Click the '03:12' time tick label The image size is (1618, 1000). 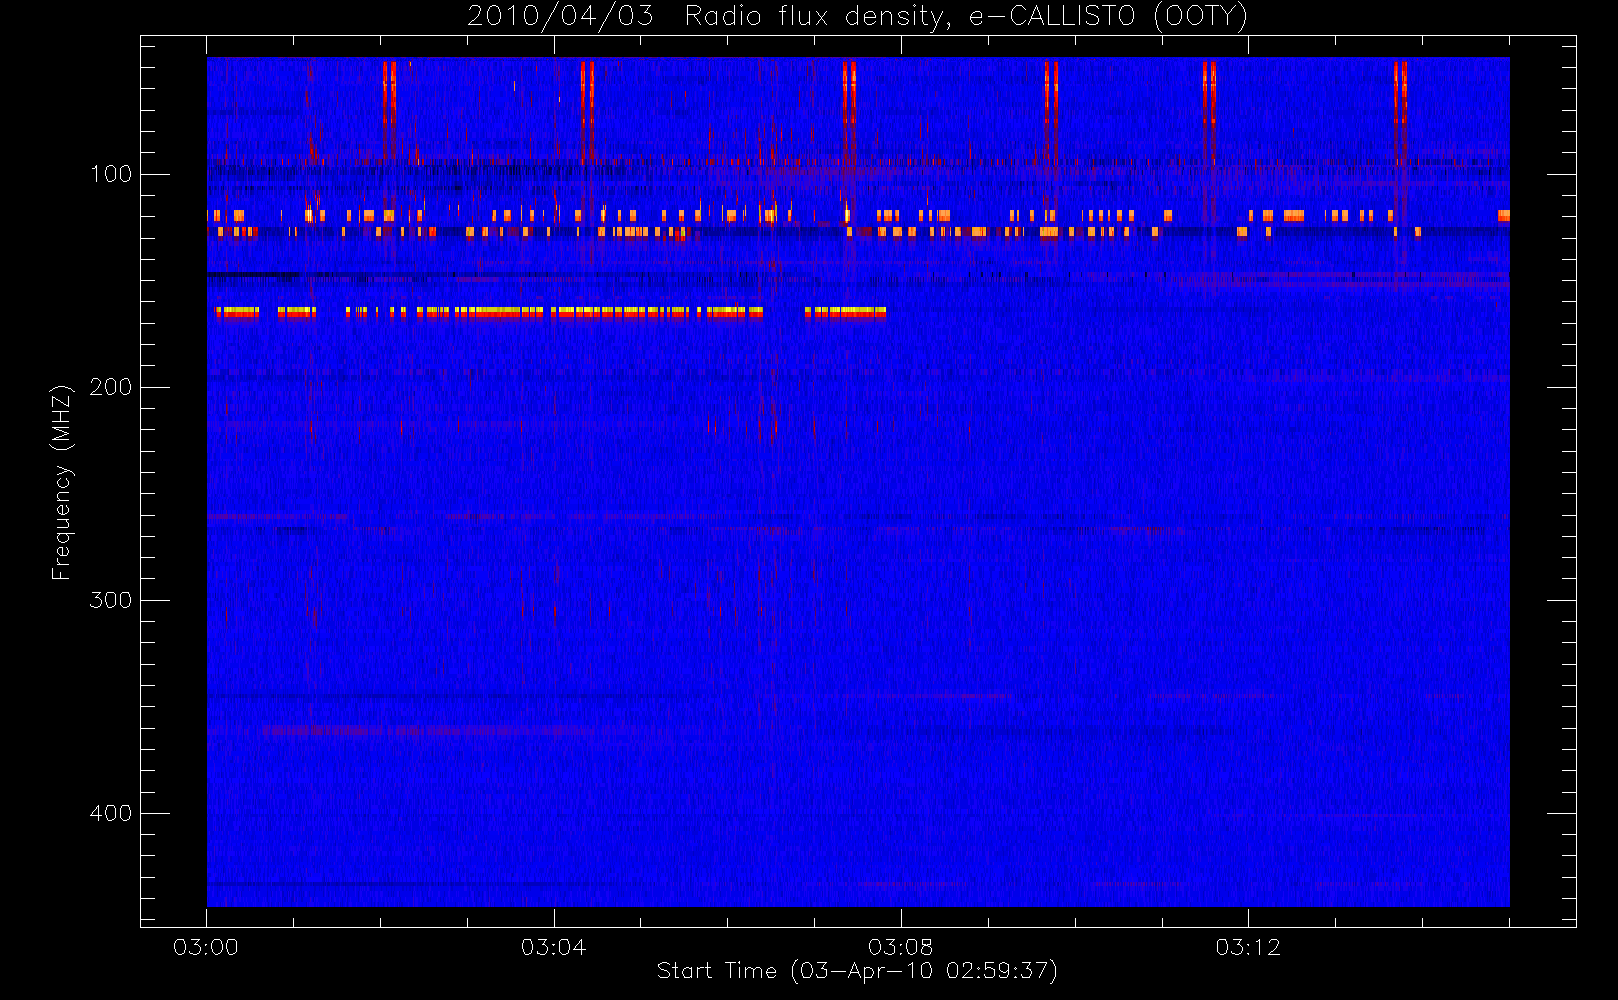(1248, 947)
